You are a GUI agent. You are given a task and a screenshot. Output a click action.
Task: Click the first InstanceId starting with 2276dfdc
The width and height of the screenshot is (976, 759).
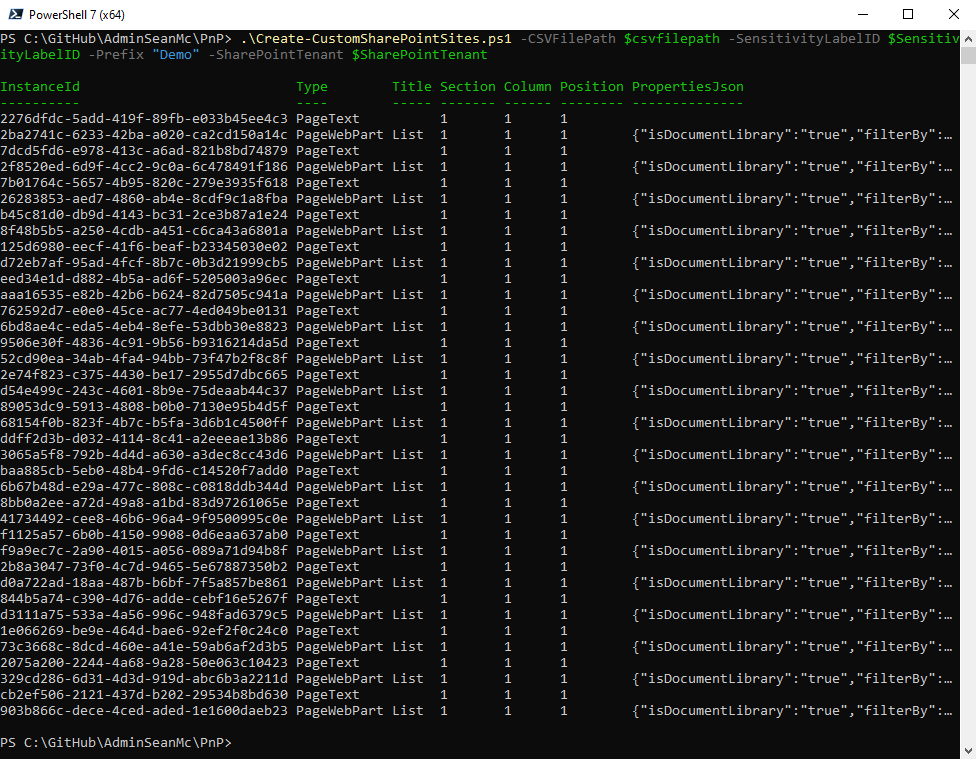pyautogui.click(x=144, y=119)
